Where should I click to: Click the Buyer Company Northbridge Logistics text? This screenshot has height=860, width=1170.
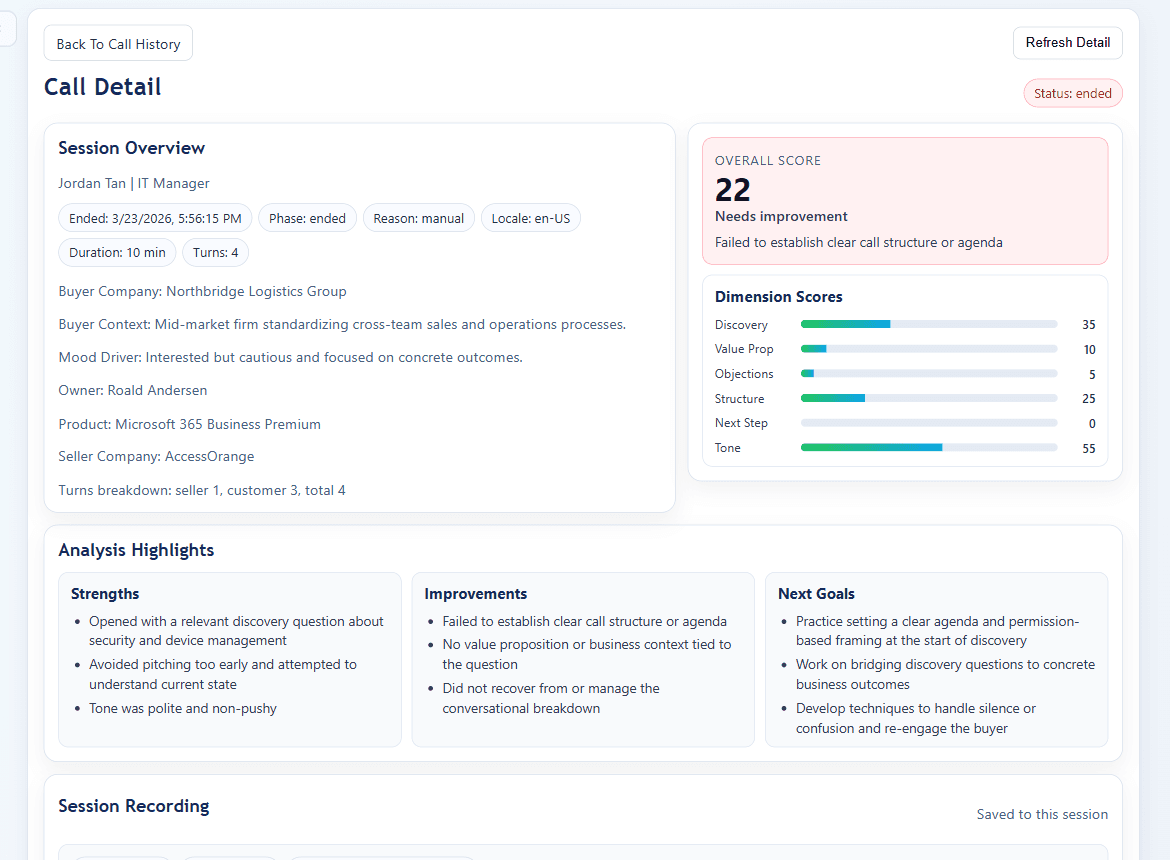click(202, 290)
